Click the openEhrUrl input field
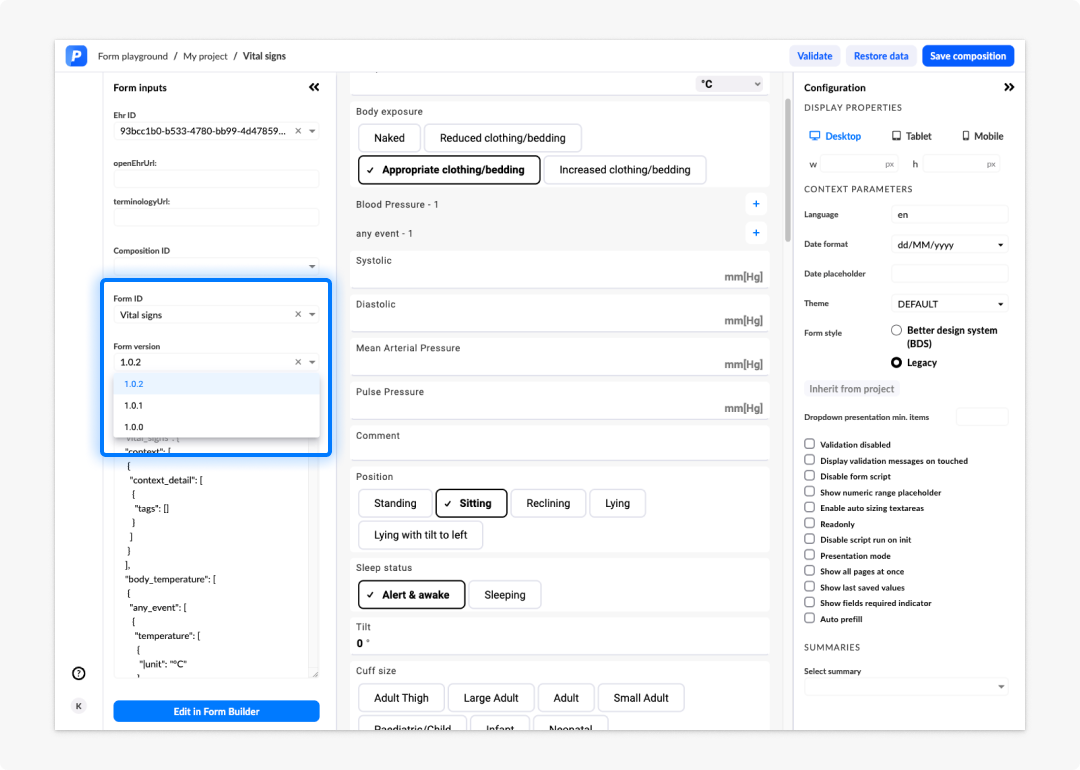The image size is (1080, 770). pos(216,178)
